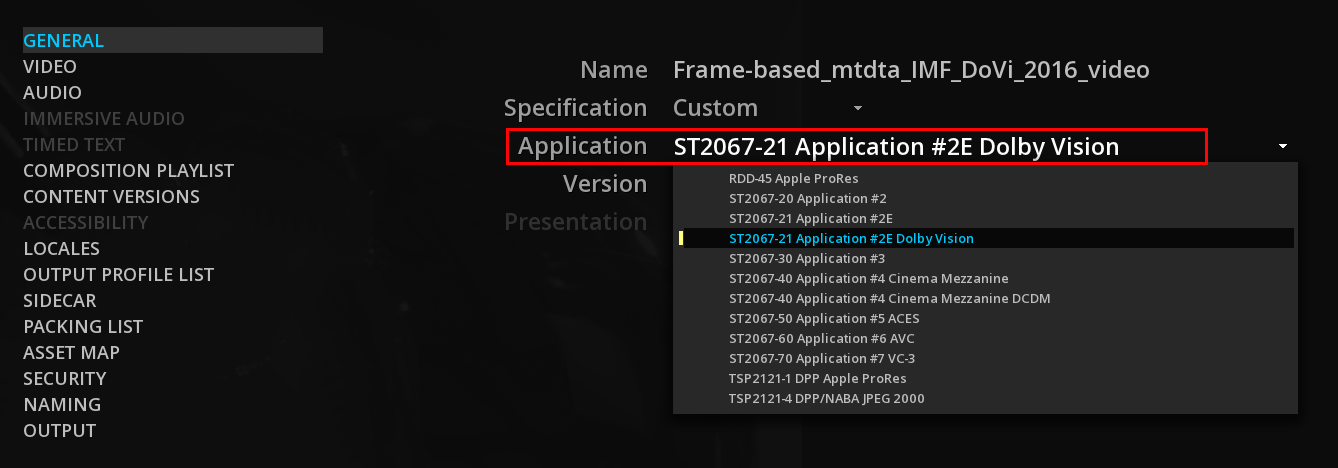Image resolution: width=1338 pixels, height=468 pixels.
Task: Choose ST2067-20 Application #2
Action: 807,199
